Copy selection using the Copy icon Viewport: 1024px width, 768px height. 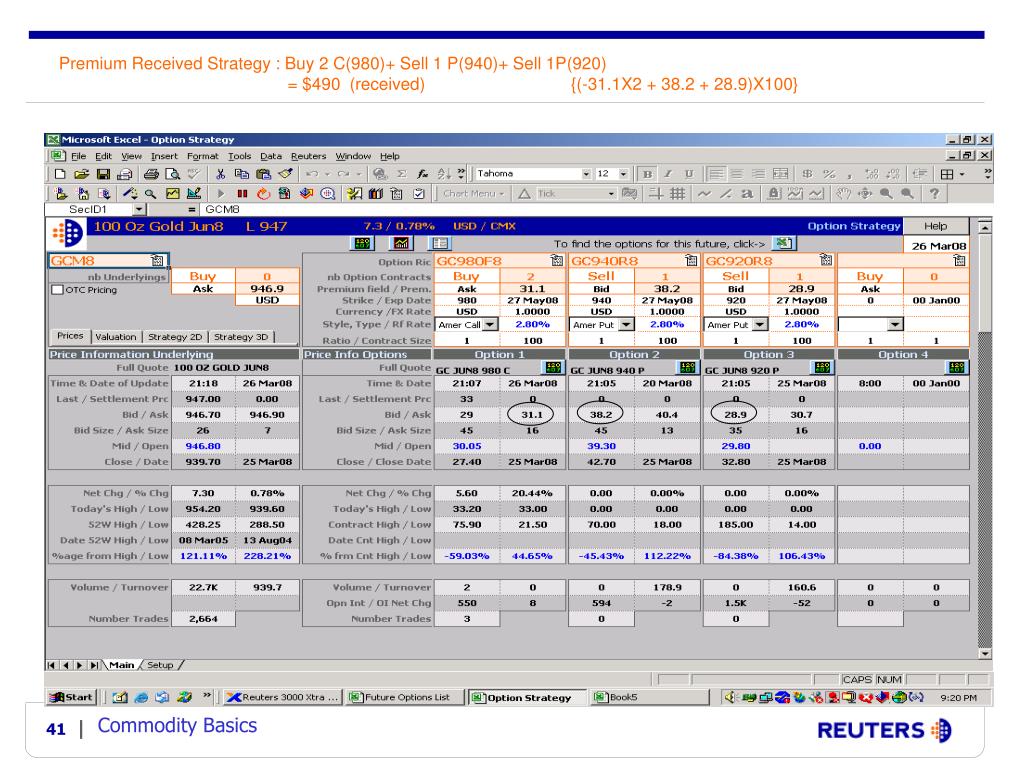[x=242, y=174]
